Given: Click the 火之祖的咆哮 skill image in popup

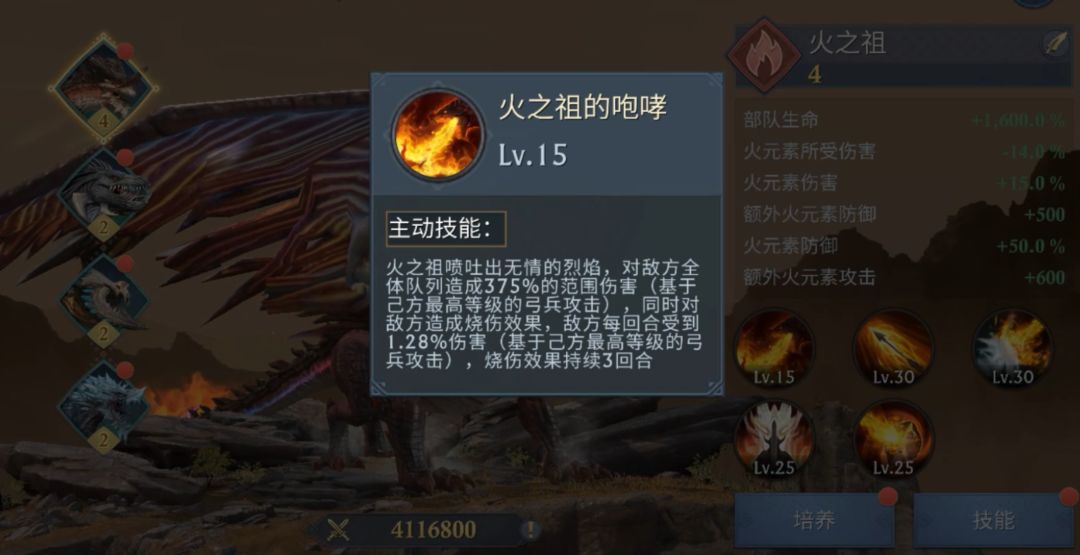Looking at the screenshot, I should coord(437,134).
